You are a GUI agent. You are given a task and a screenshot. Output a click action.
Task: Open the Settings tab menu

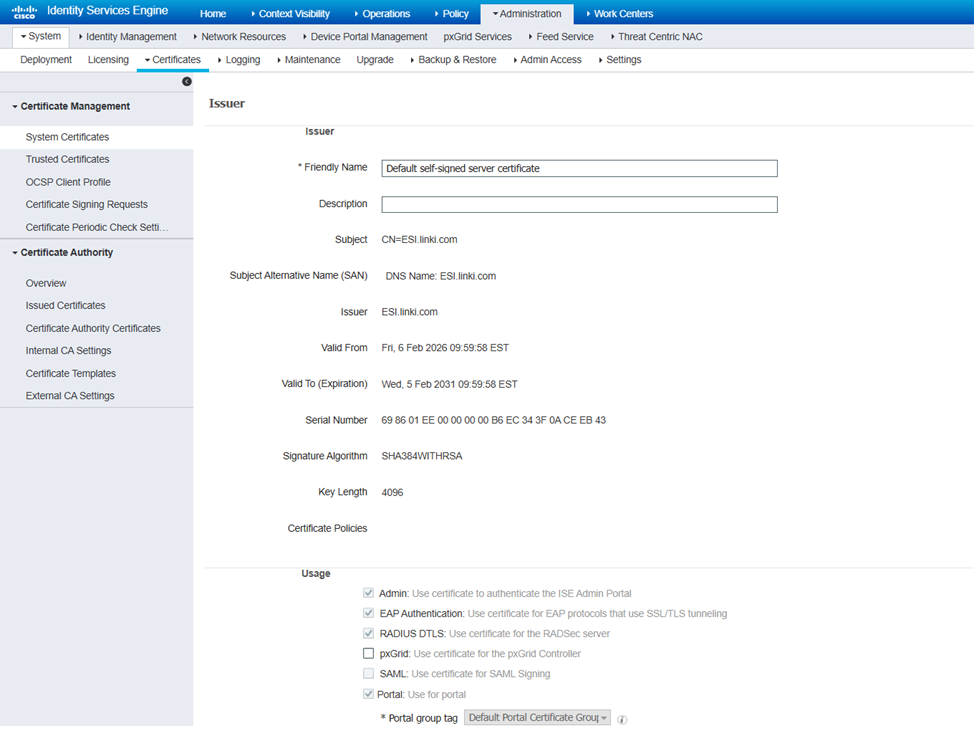pos(620,60)
